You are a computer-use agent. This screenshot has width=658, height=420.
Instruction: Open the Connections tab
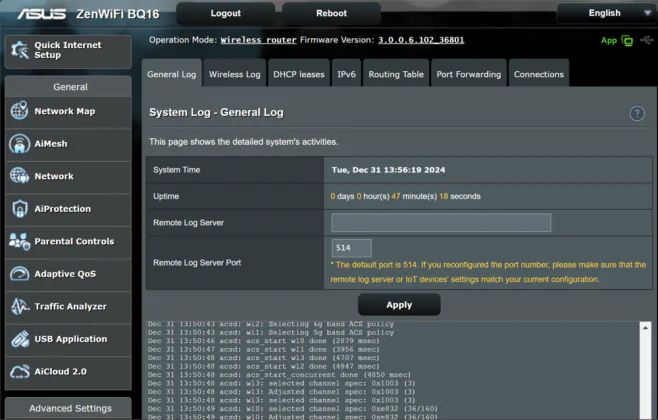pos(539,74)
